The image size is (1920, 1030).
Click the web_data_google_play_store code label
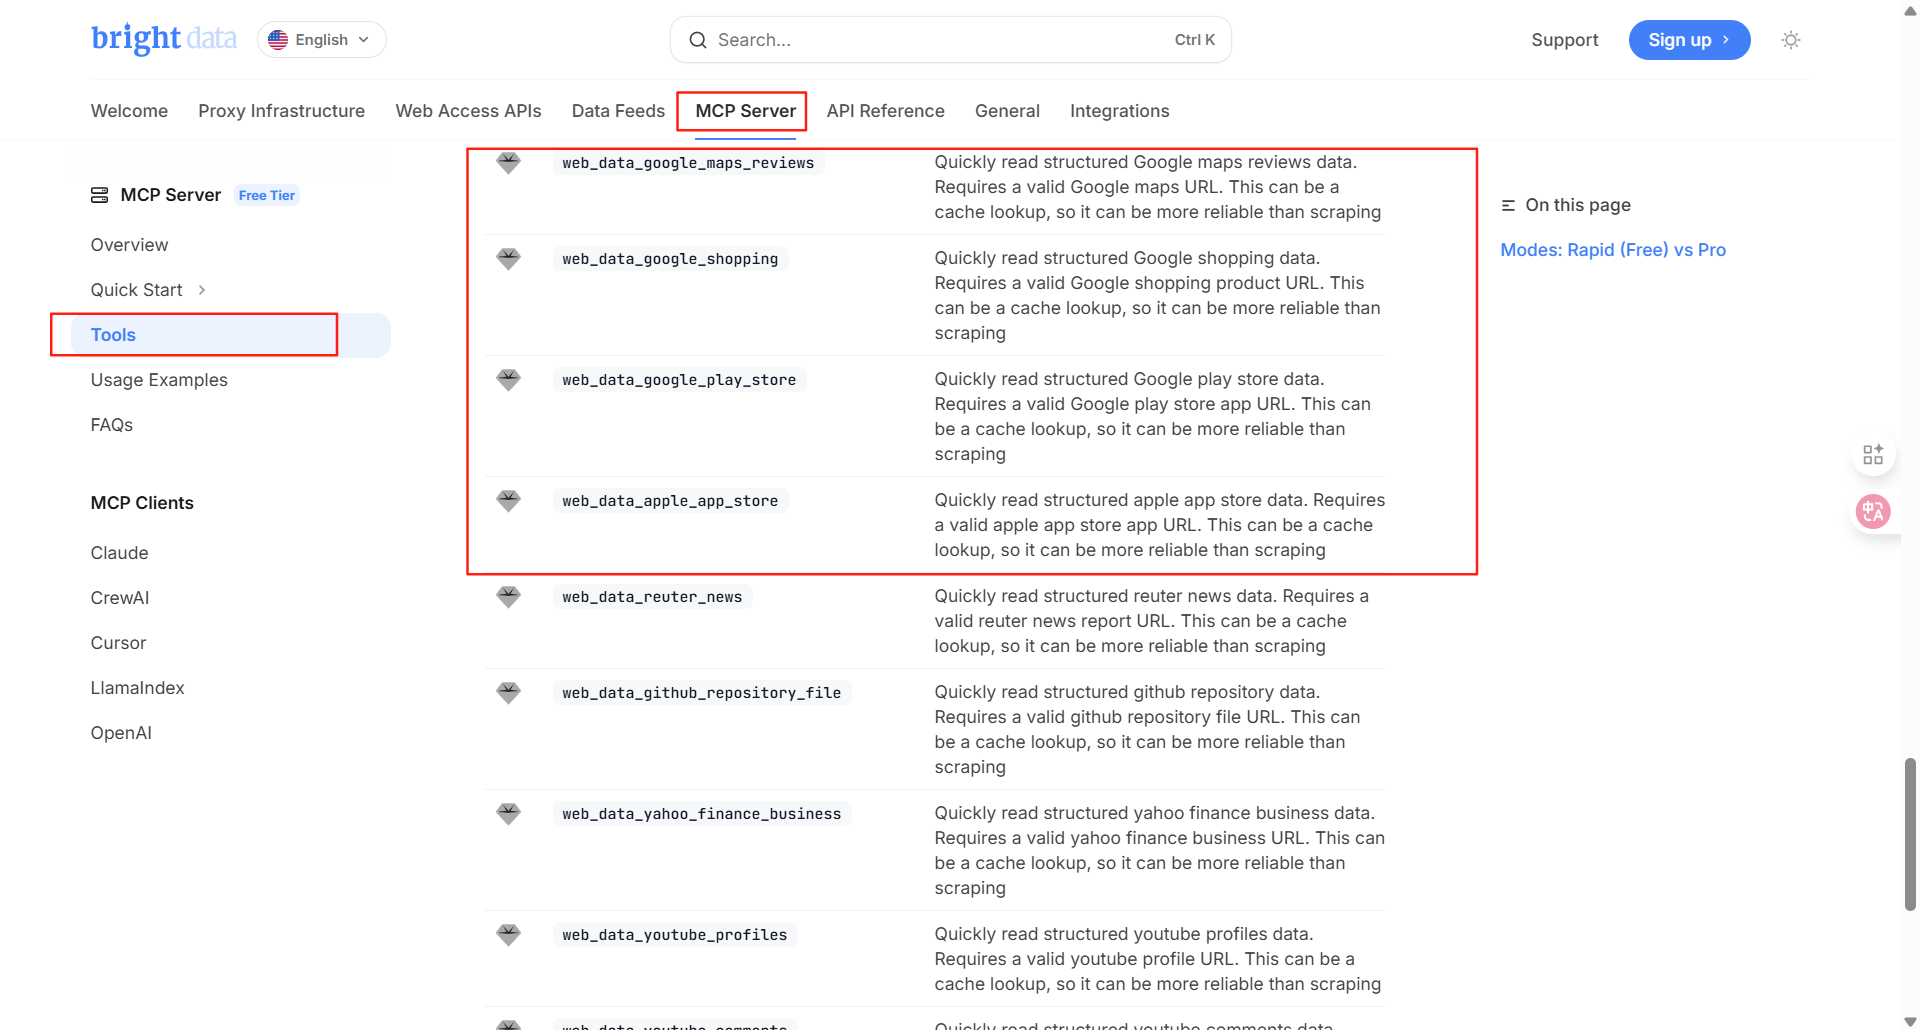tap(679, 380)
